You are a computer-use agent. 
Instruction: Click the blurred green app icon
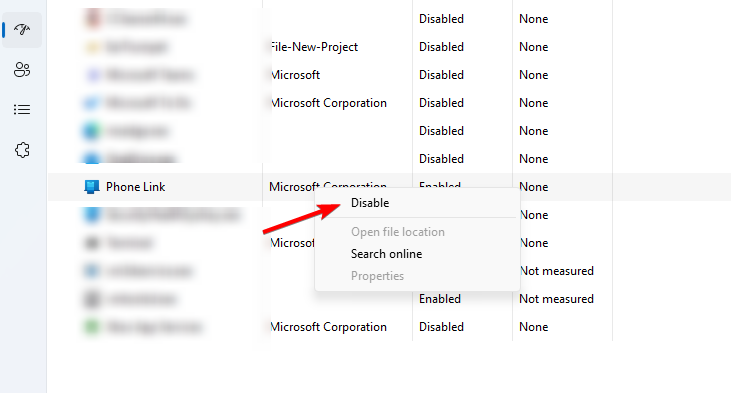click(x=92, y=327)
